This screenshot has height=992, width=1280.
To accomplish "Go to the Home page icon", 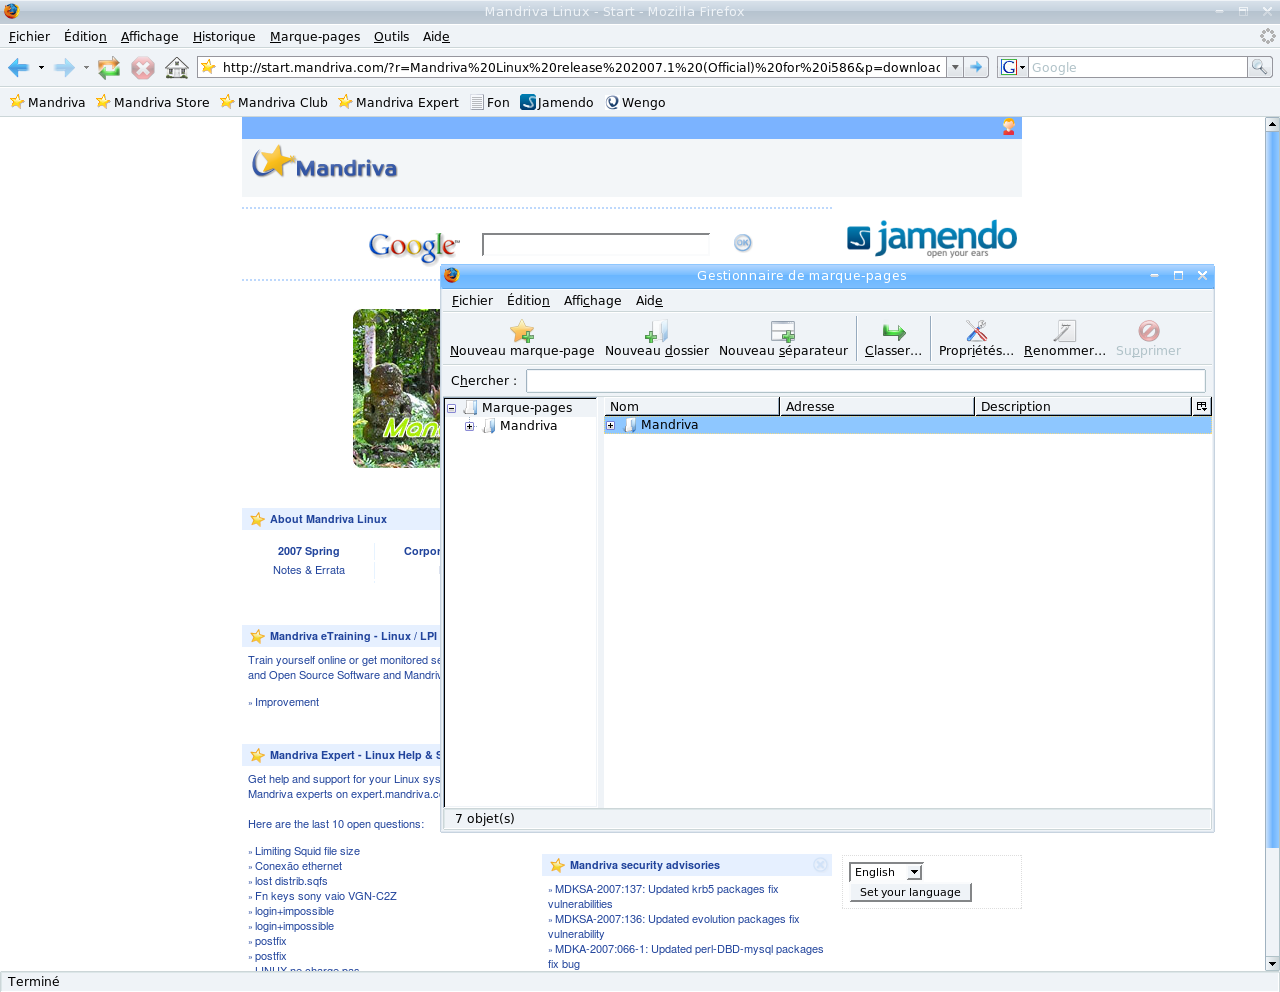I will 177,67.
